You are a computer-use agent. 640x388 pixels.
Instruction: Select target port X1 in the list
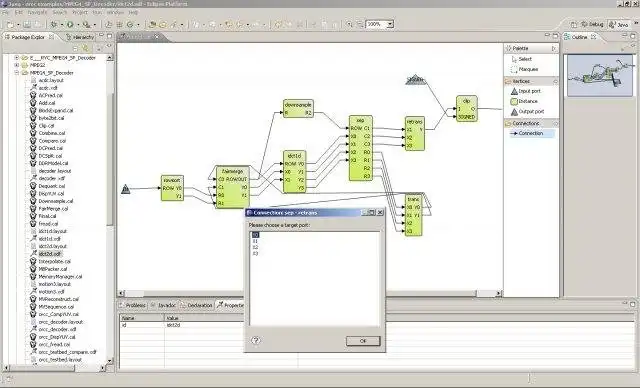256,241
